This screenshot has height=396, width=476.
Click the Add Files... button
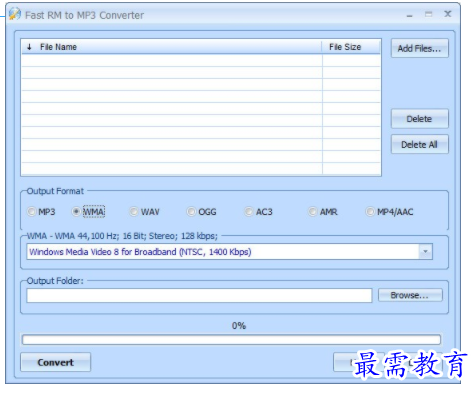click(x=420, y=48)
